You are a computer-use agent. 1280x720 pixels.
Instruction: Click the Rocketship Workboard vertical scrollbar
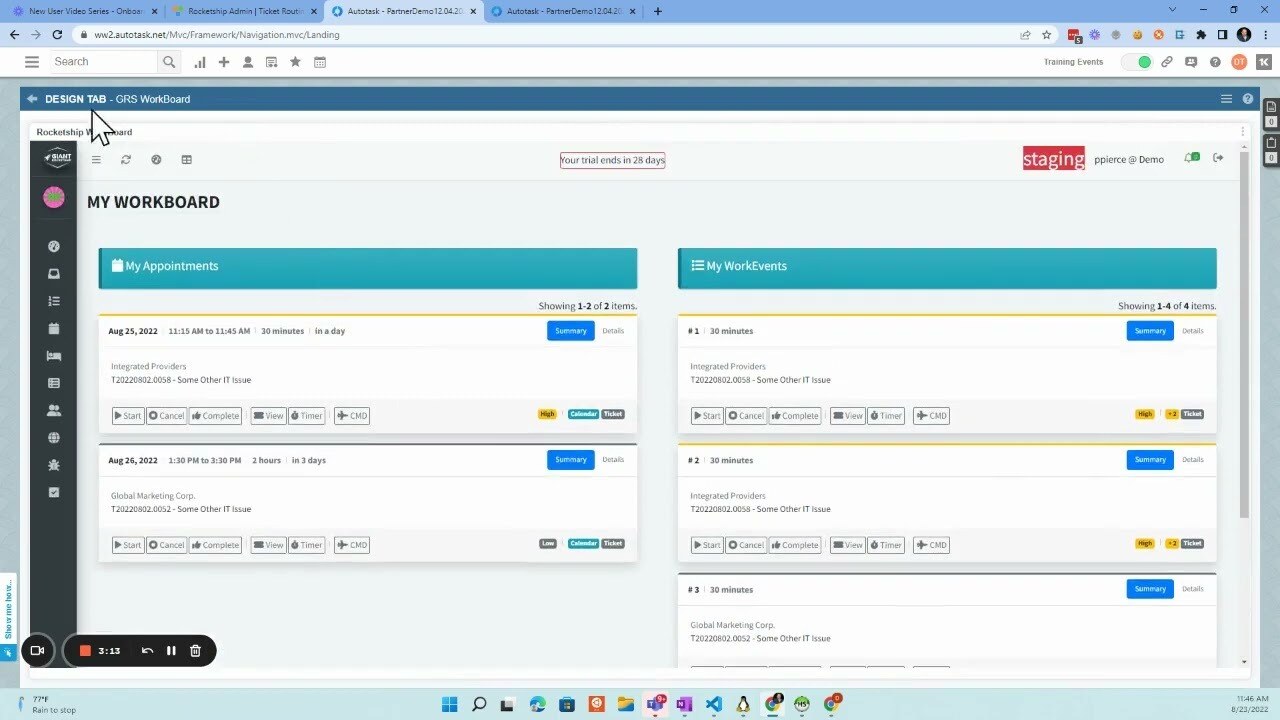click(1244, 337)
